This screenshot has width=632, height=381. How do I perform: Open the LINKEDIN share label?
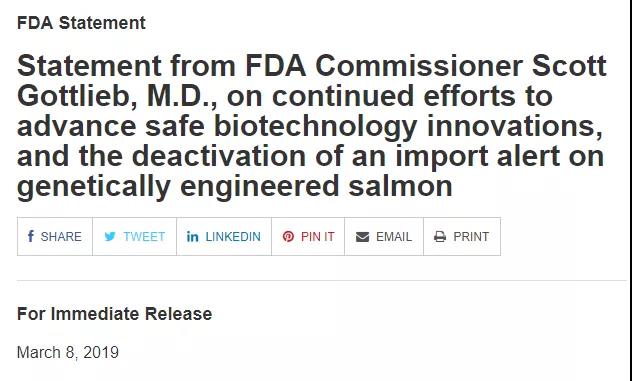point(233,237)
